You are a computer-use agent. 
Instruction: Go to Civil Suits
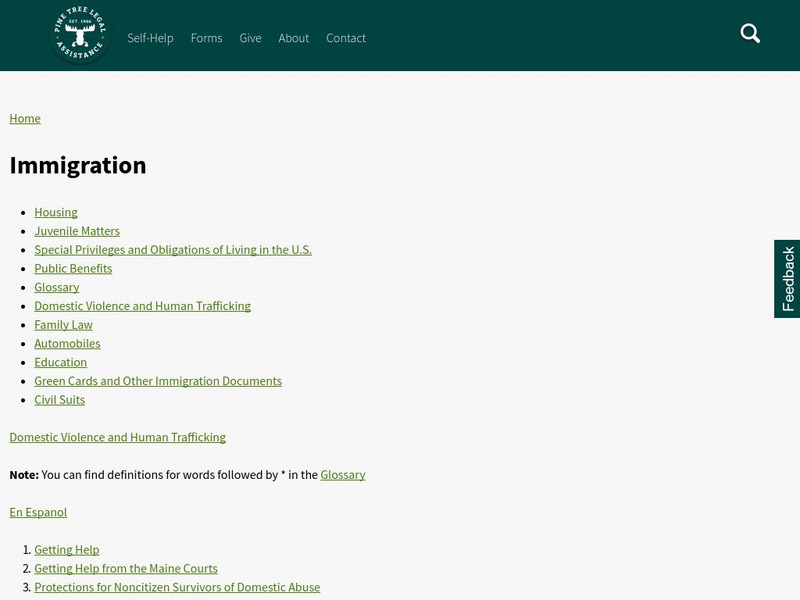[x=60, y=400]
